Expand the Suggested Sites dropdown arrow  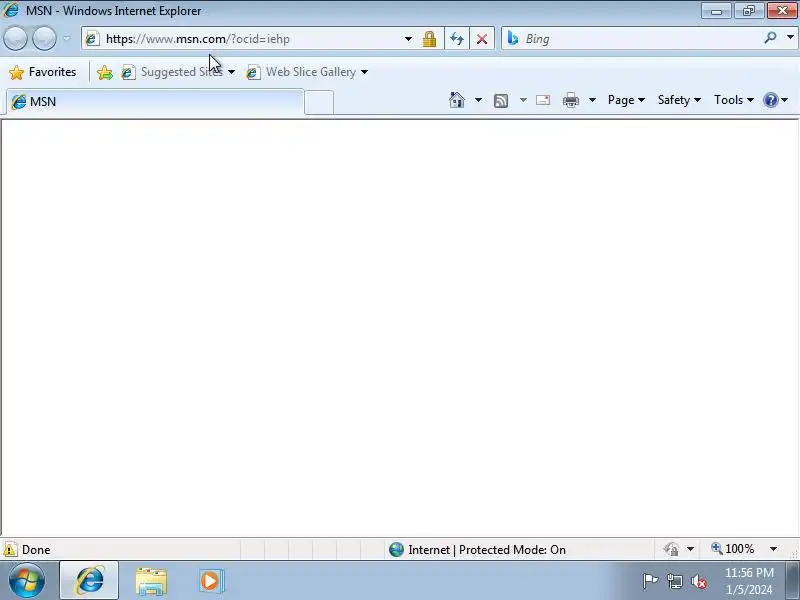coord(231,72)
